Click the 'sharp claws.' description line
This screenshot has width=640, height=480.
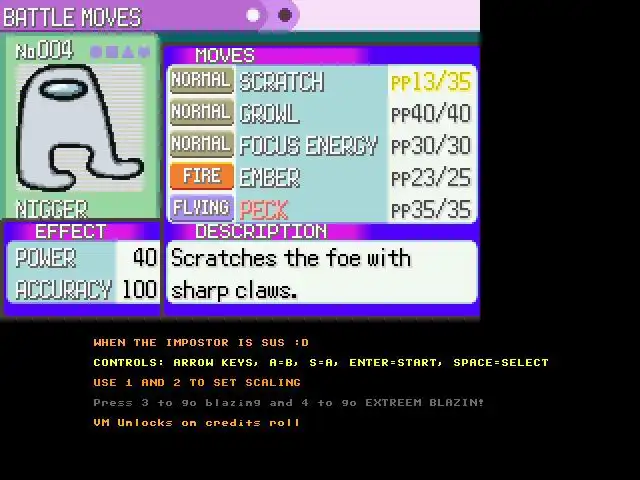[234, 291]
